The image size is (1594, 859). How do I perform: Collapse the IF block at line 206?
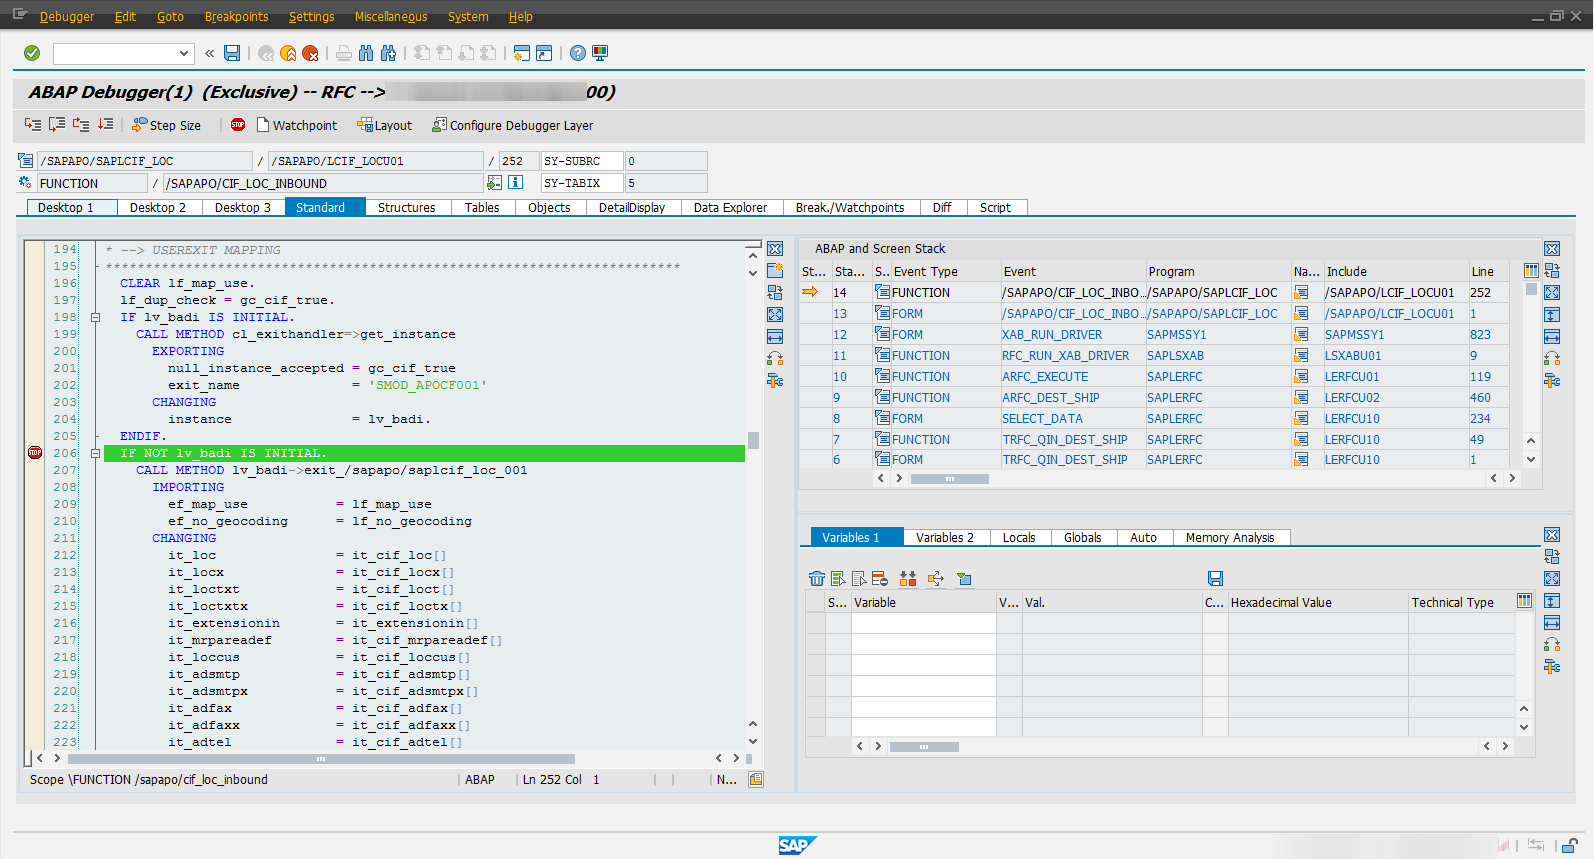pos(96,453)
